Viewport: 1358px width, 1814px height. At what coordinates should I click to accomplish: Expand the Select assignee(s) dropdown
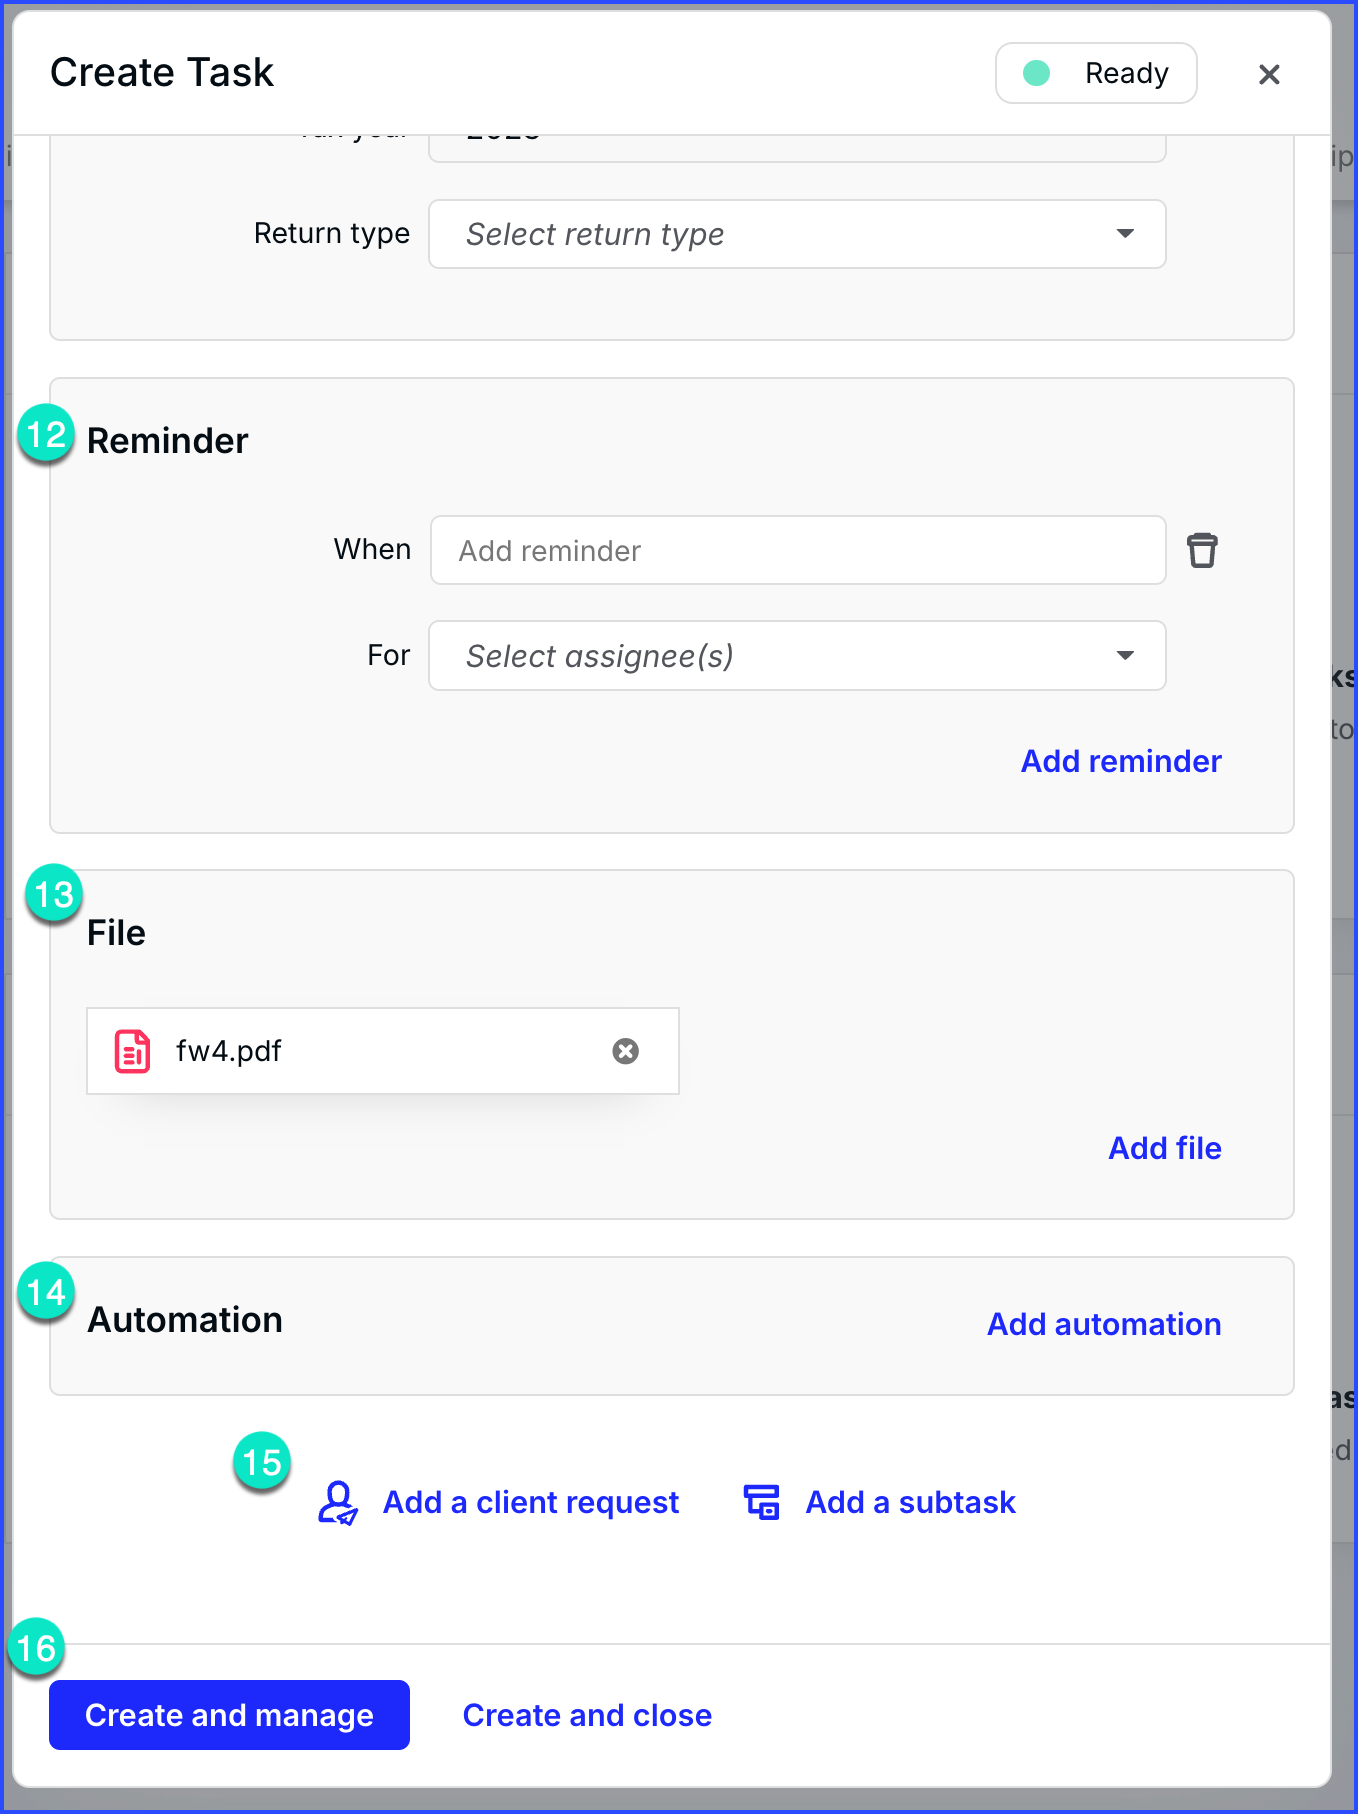click(797, 656)
